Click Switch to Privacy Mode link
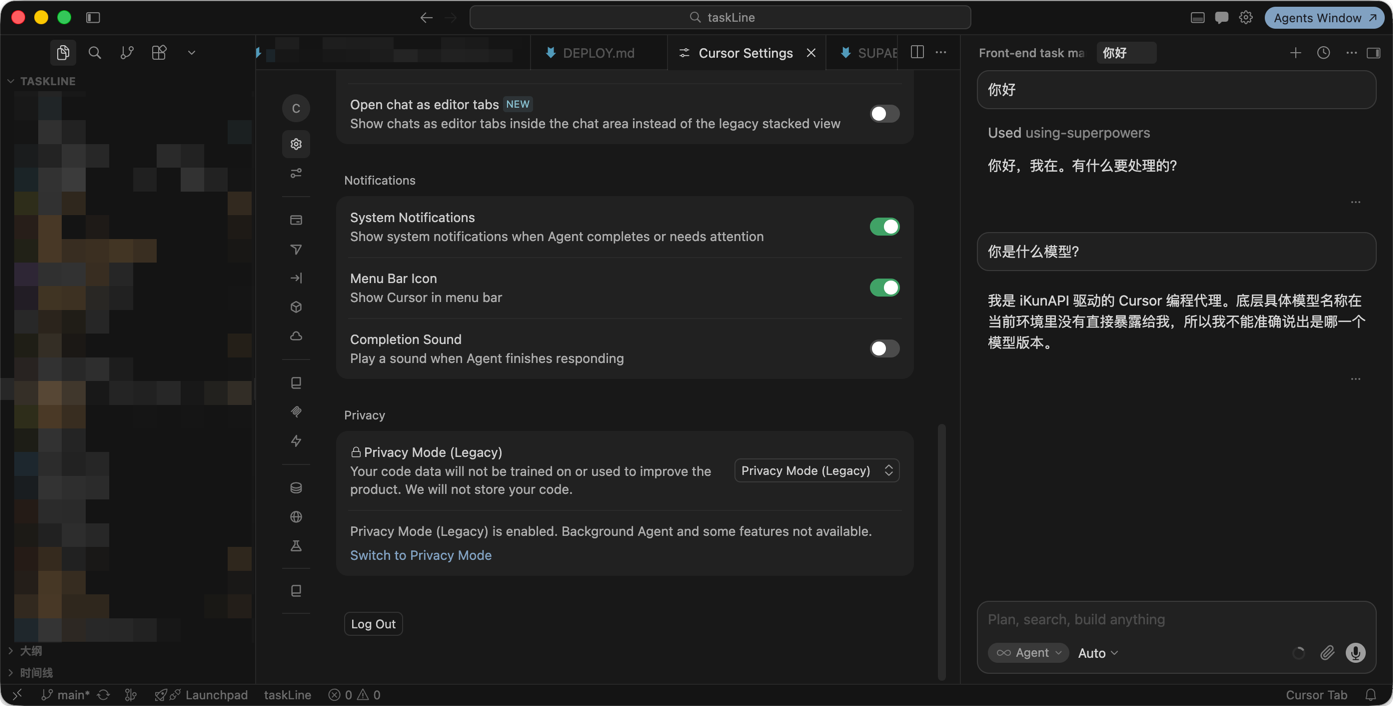The image size is (1393, 706). 421,555
